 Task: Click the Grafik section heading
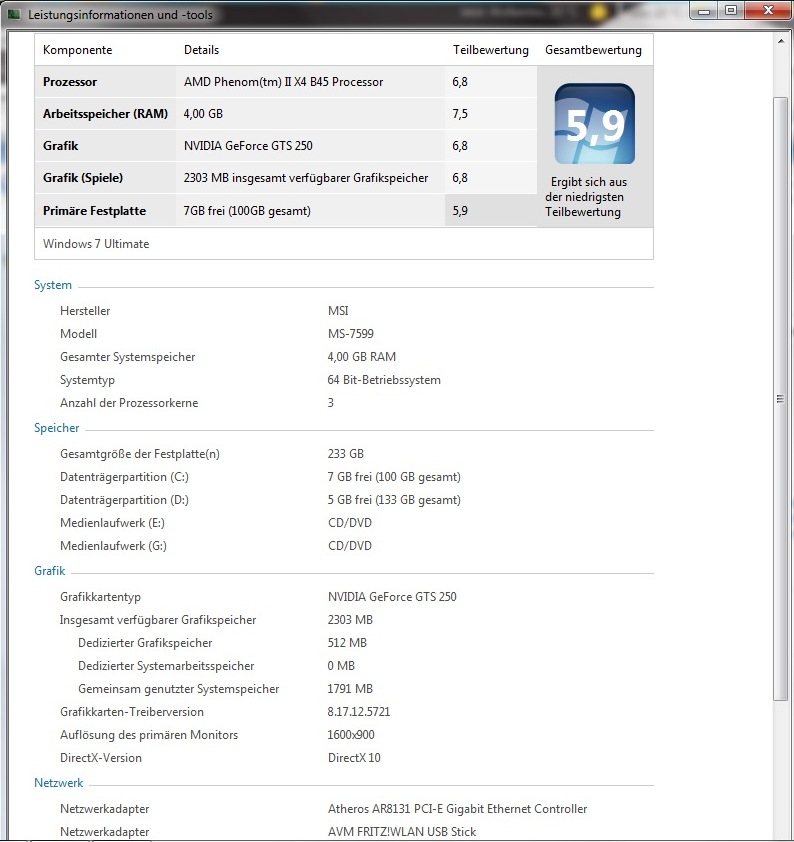49,571
